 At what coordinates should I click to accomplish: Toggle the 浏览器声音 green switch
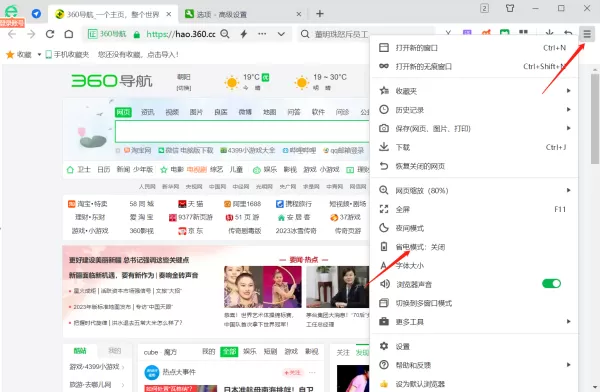click(x=551, y=284)
